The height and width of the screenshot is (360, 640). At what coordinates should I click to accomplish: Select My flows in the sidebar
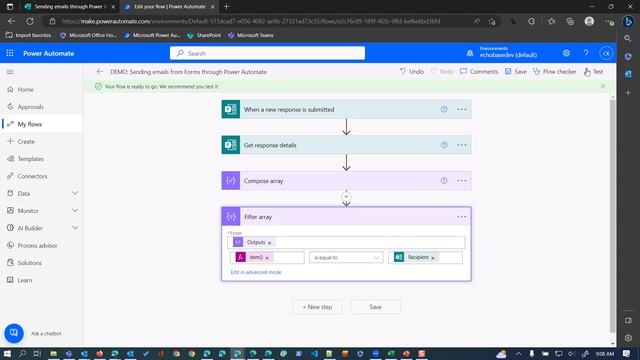(x=29, y=124)
